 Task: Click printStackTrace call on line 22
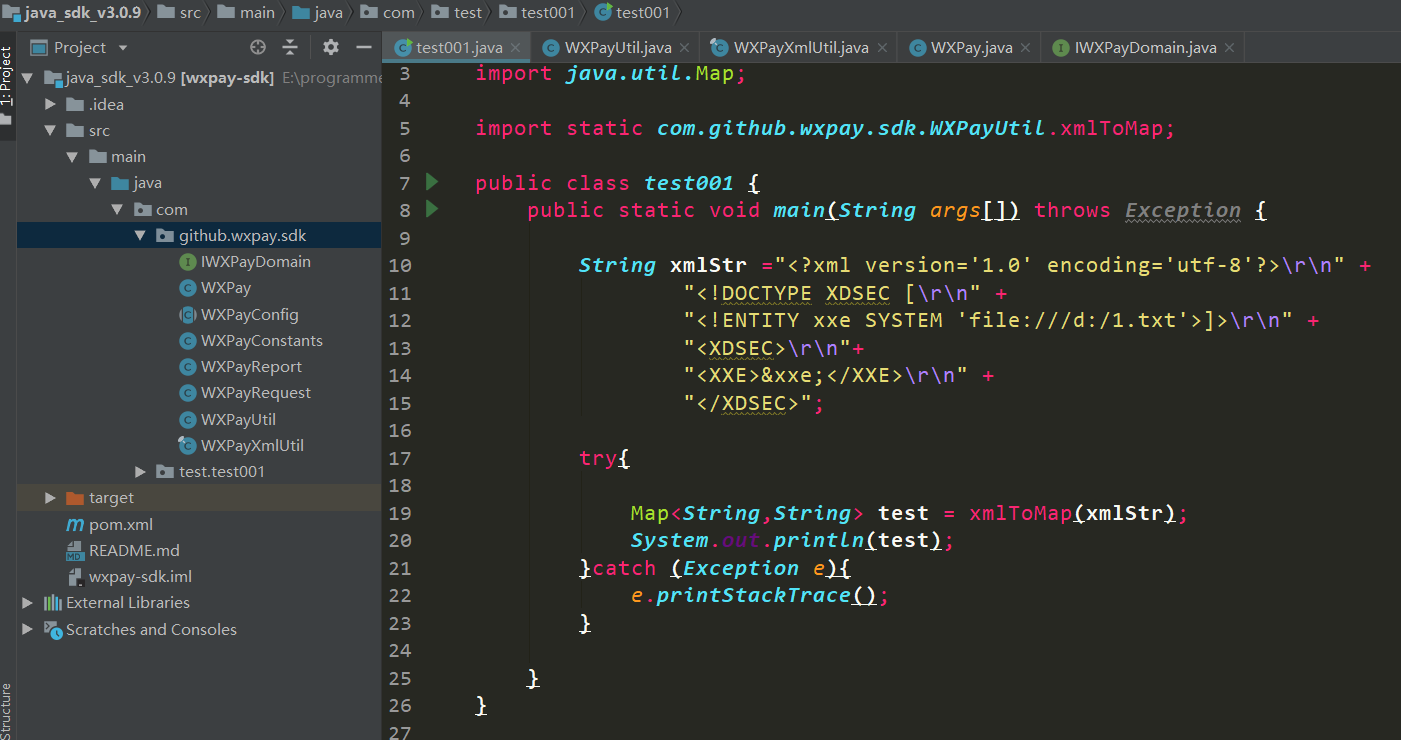pyautogui.click(x=752, y=595)
